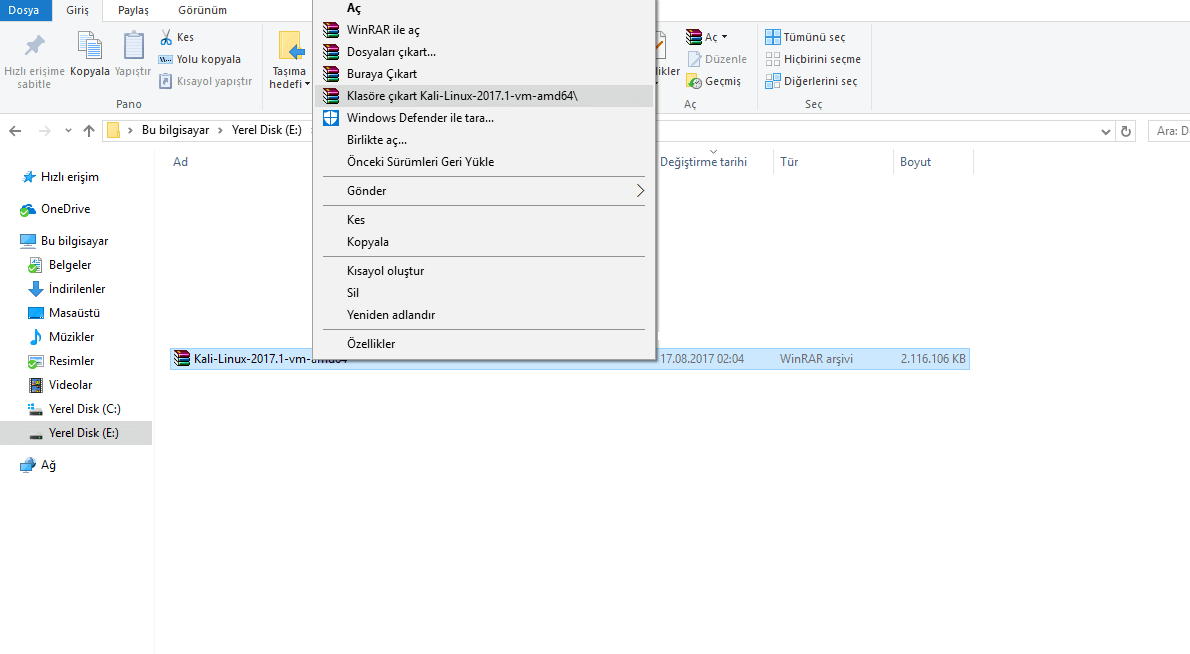Screen dimensions: 1190x654
Task: Choose Kısayol oluştur from context menu
Action: 483,271
